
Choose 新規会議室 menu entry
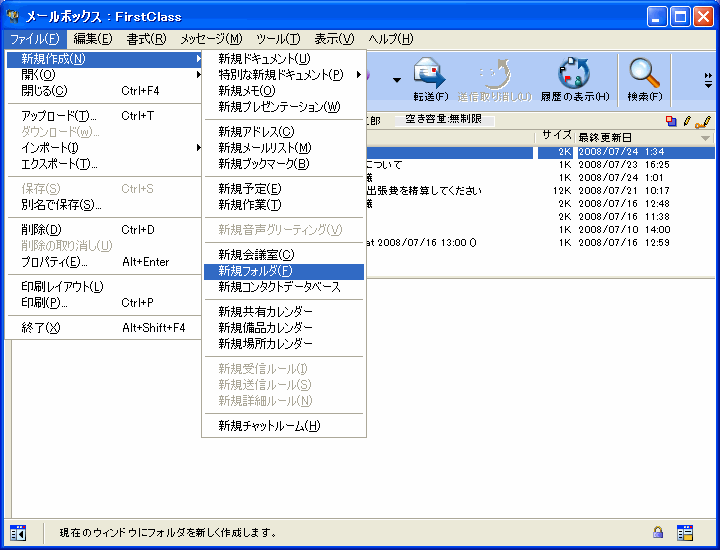pyautogui.click(x=256, y=255)
